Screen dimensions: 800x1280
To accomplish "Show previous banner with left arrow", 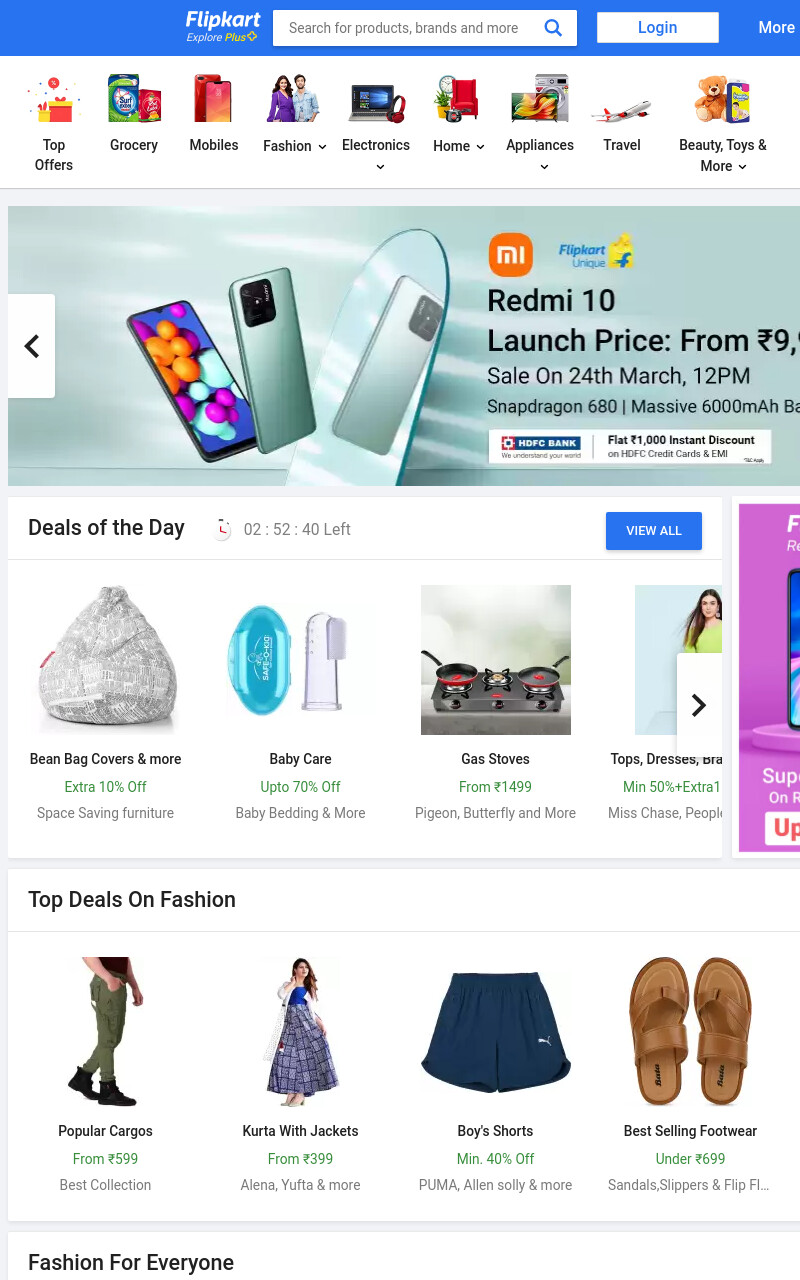I will click(x=31, y=346).
